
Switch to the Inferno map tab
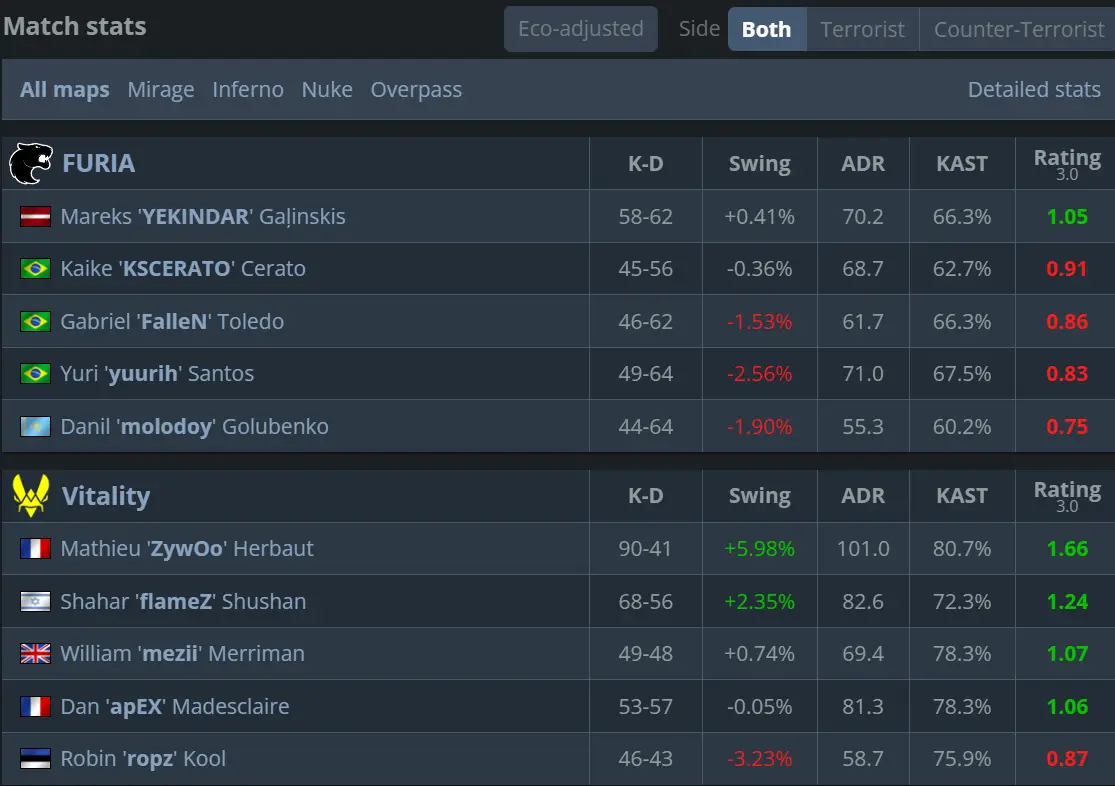tap(248, 90)
